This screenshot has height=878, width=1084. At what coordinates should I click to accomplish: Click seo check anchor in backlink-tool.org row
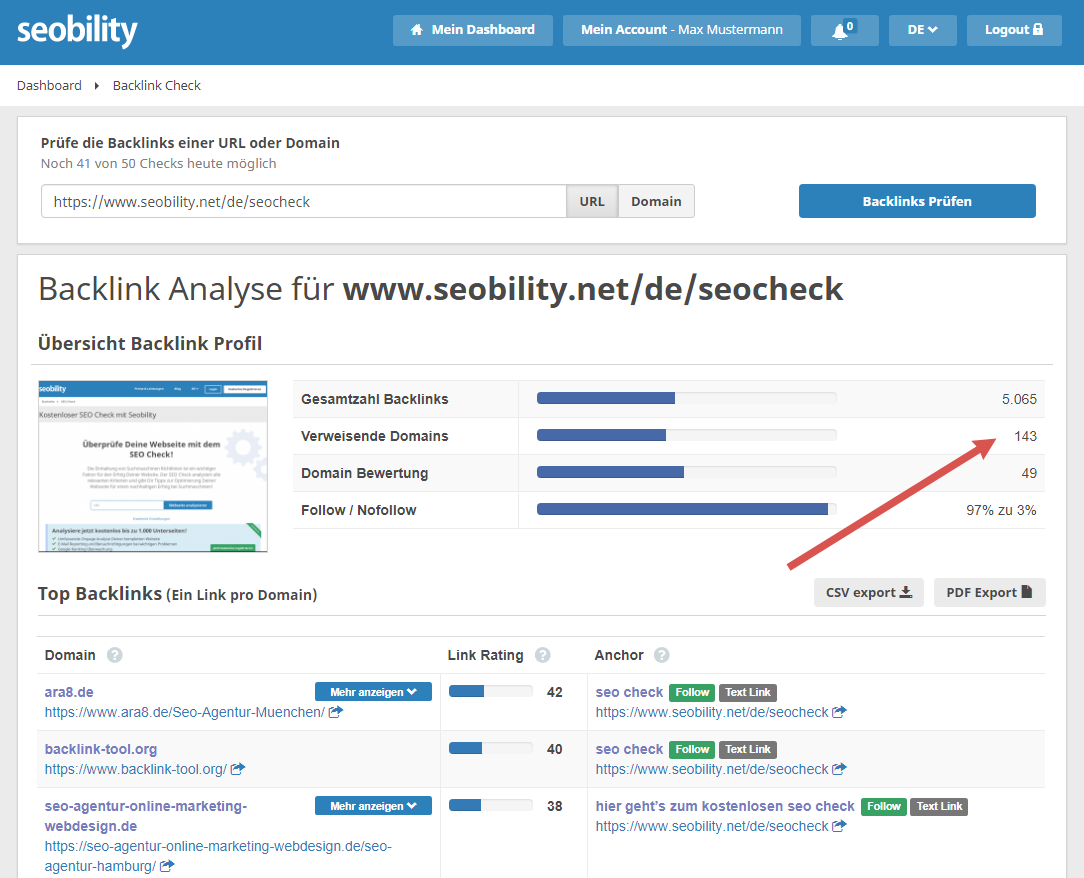point(629,749)
